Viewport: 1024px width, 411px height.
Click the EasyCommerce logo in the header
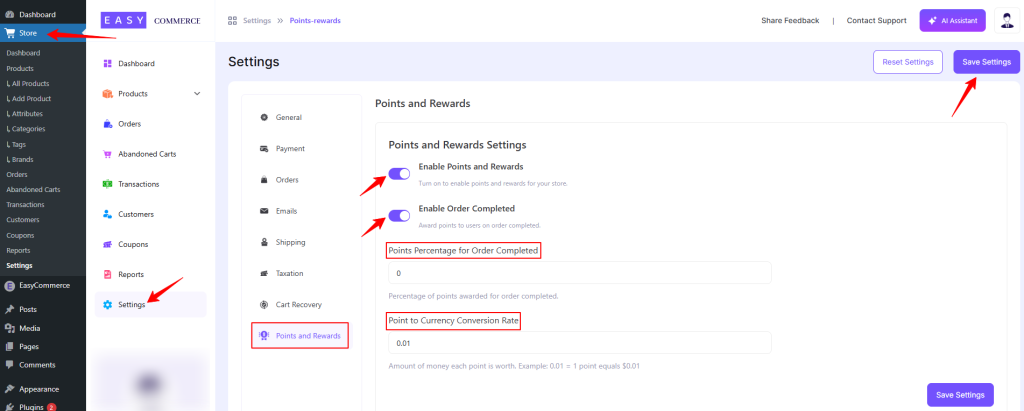[151, 20]
